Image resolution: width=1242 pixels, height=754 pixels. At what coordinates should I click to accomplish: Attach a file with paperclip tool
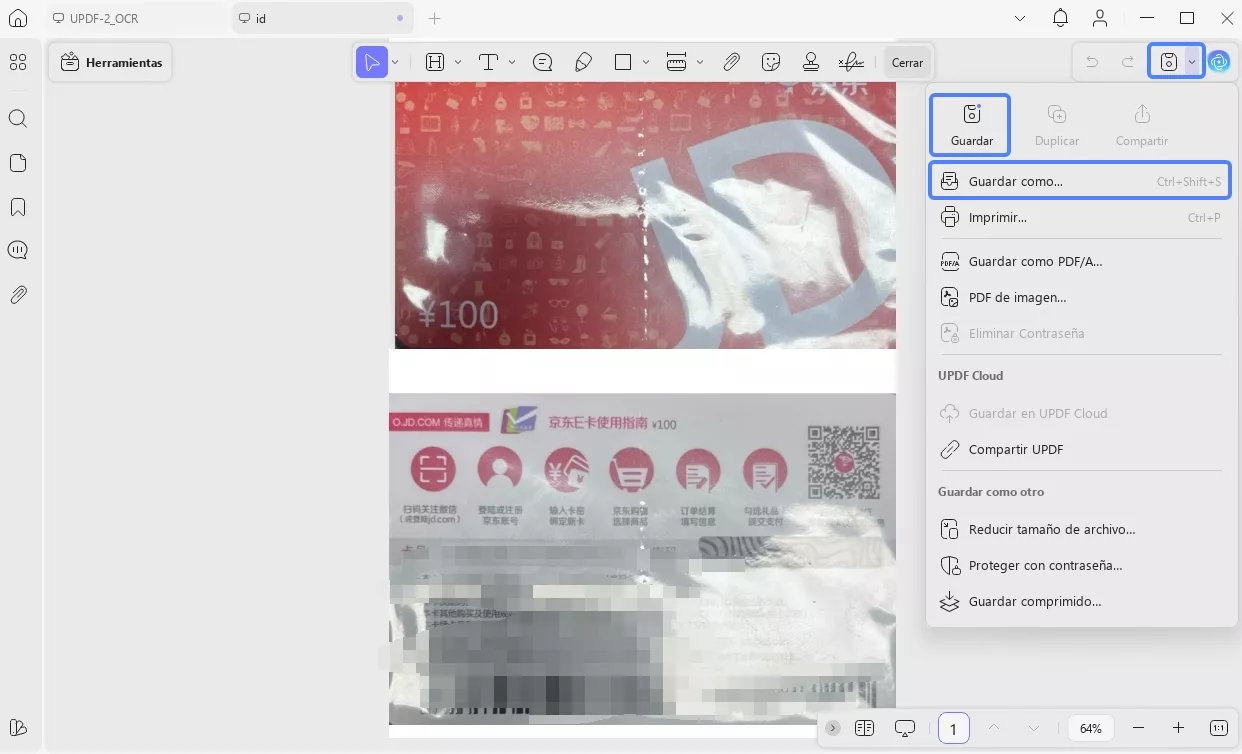coord(731,62)
